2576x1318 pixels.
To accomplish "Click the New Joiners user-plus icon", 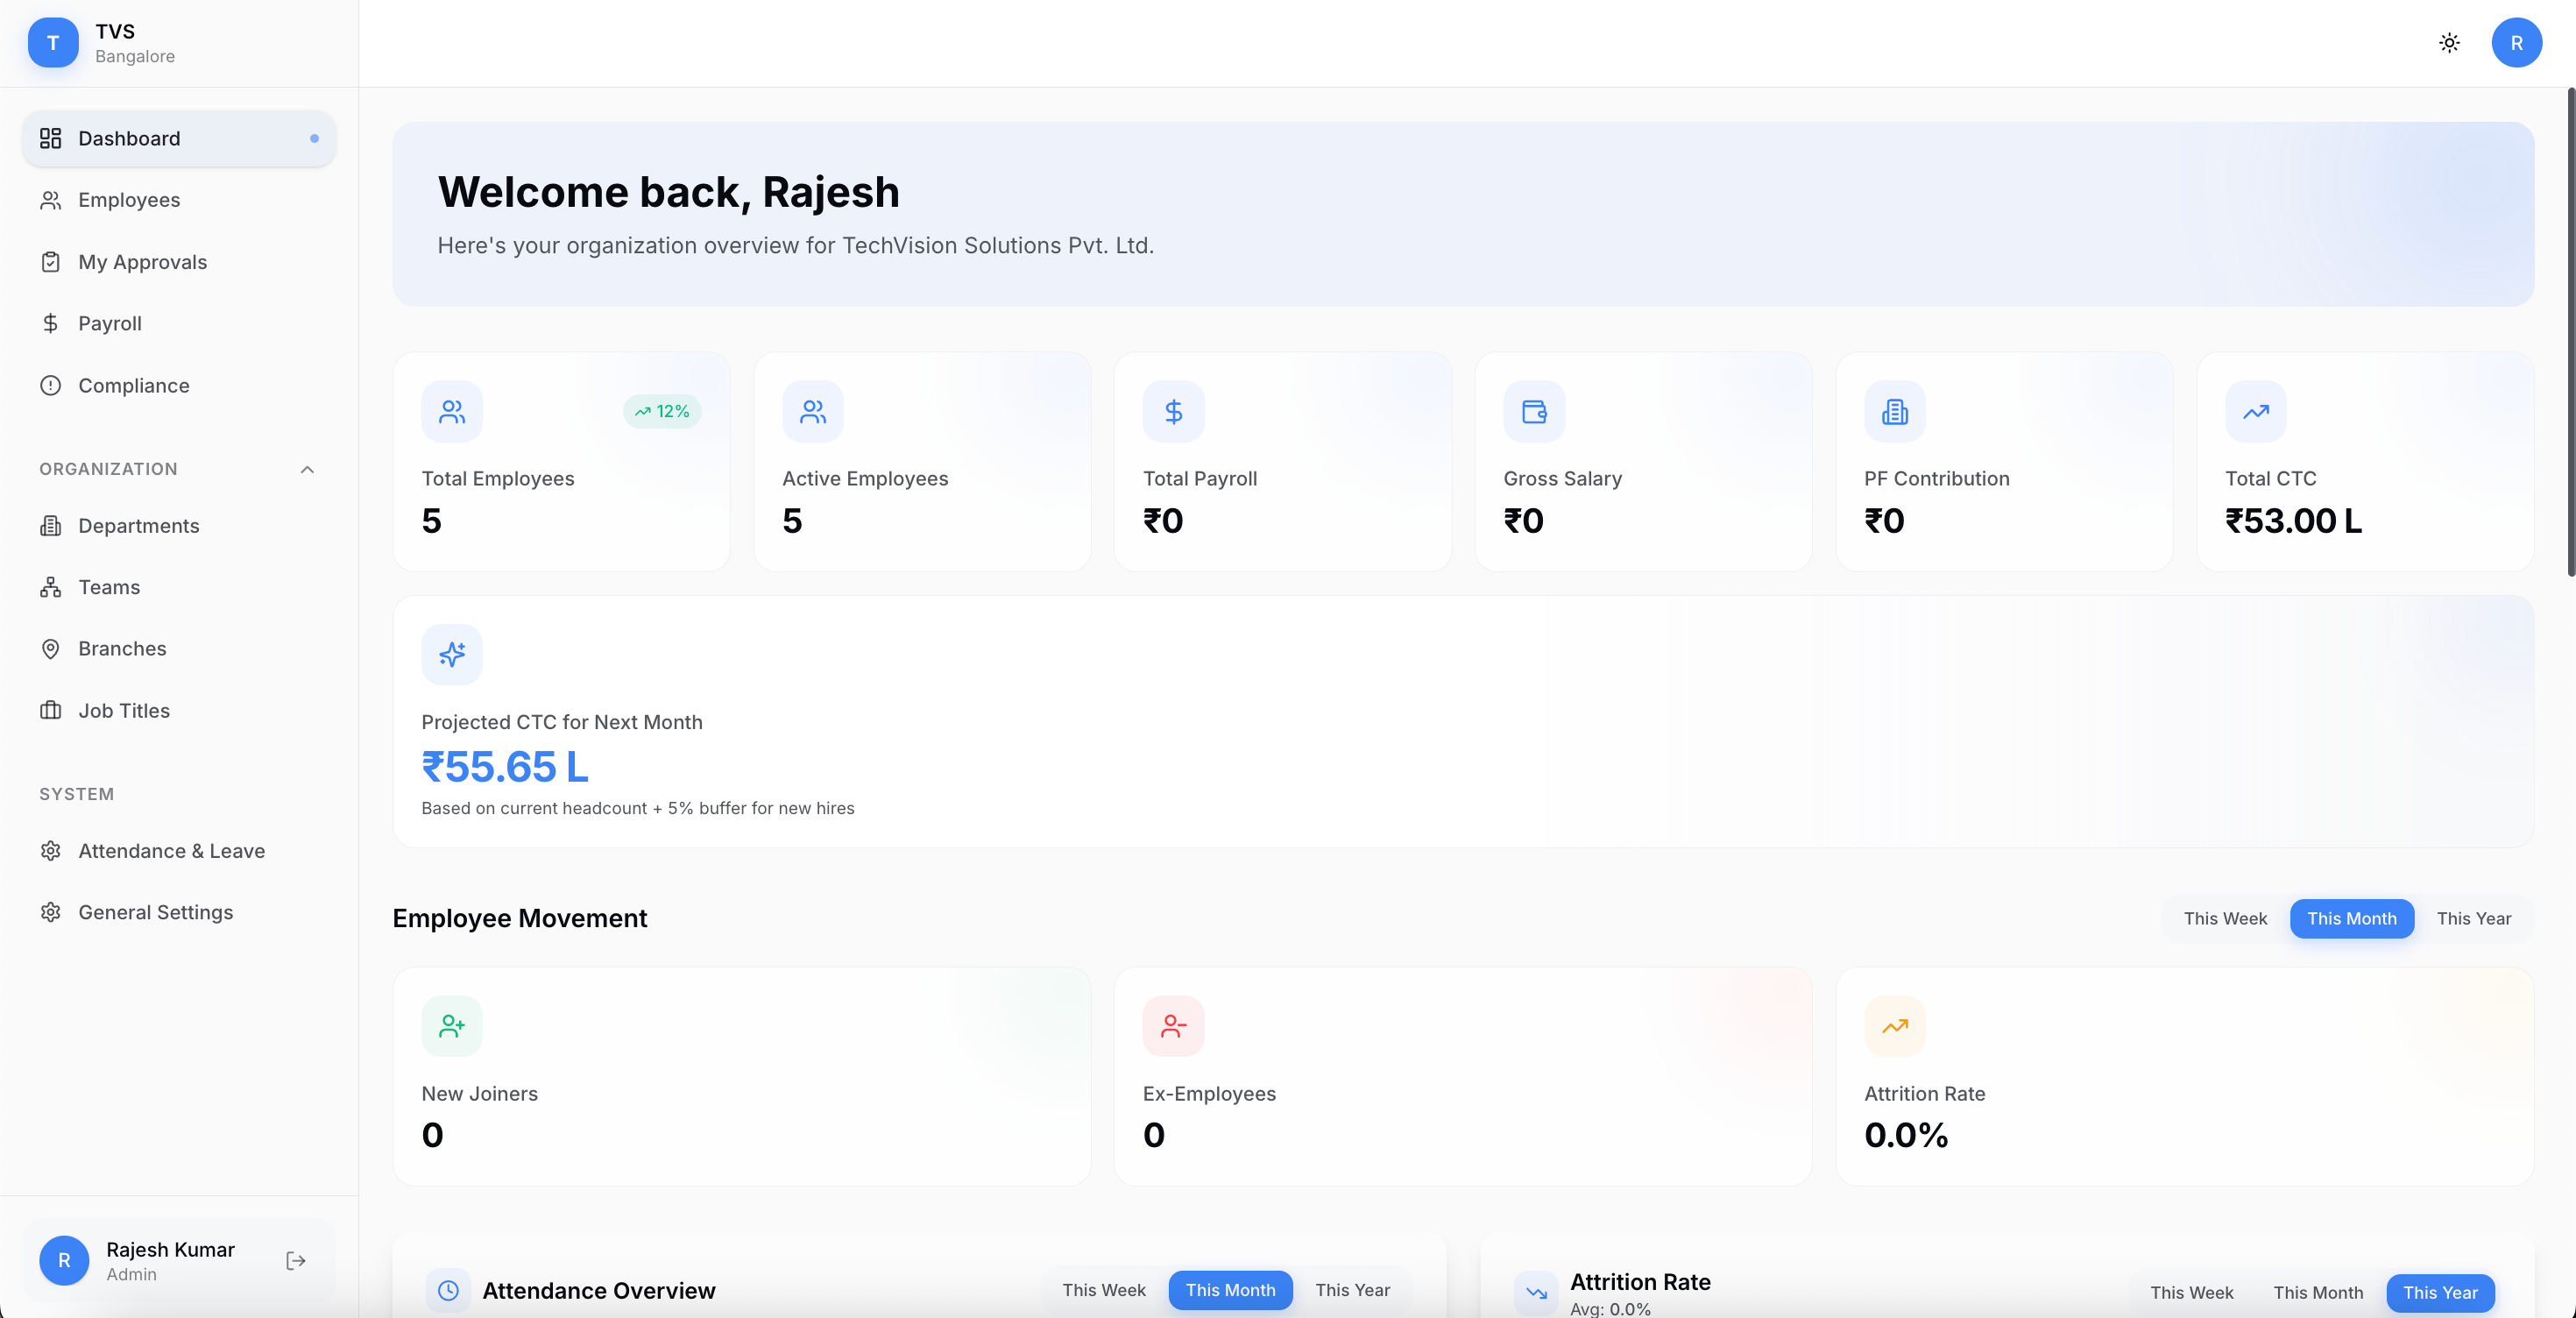I will tap(452, 1025).
